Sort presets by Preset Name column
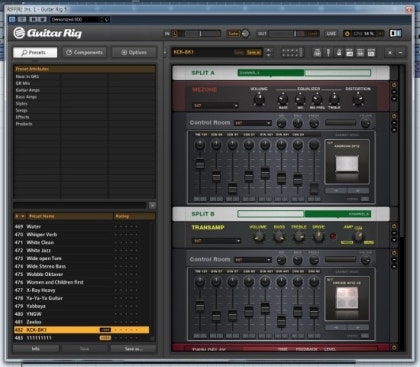The height and width of the screenshot is (367, 420). [70, 216]
